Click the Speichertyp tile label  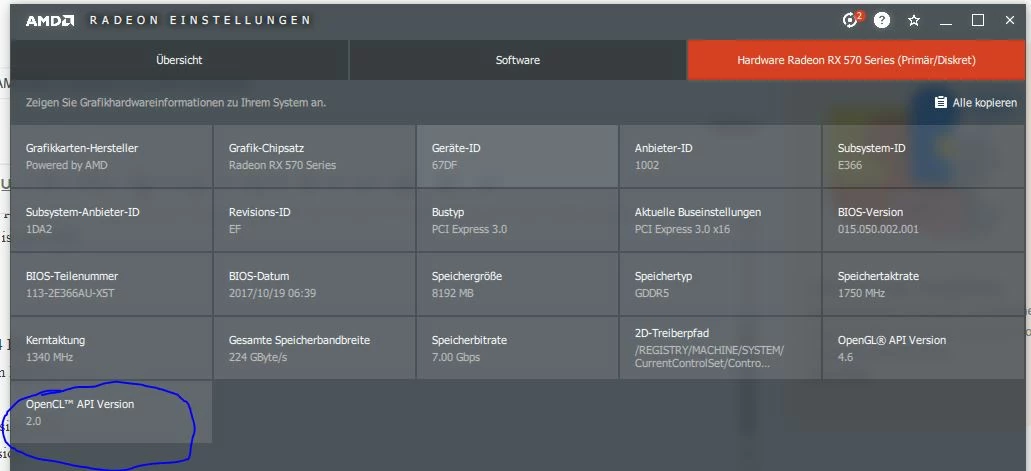pyautogui.click(x=663, y=276)
